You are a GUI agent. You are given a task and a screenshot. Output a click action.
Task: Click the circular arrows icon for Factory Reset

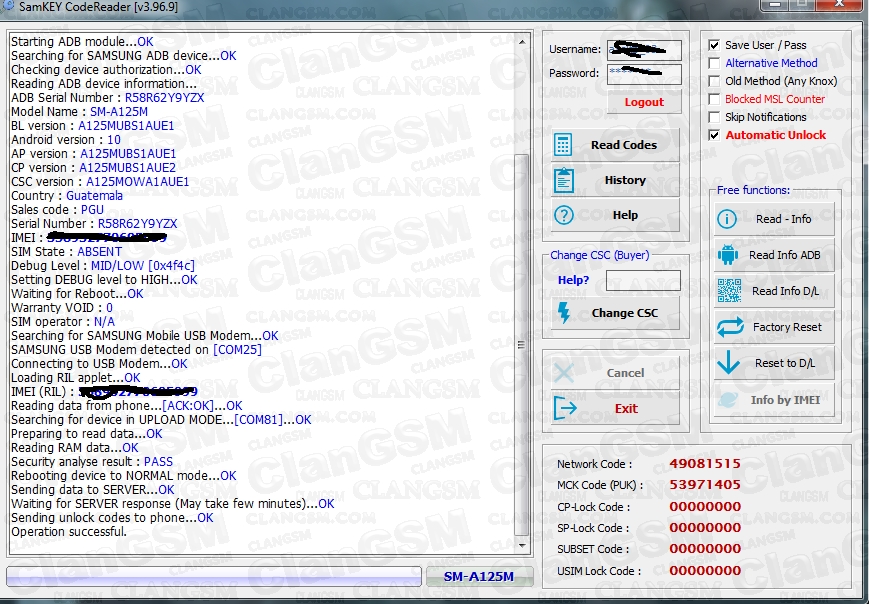coord(730,327)
